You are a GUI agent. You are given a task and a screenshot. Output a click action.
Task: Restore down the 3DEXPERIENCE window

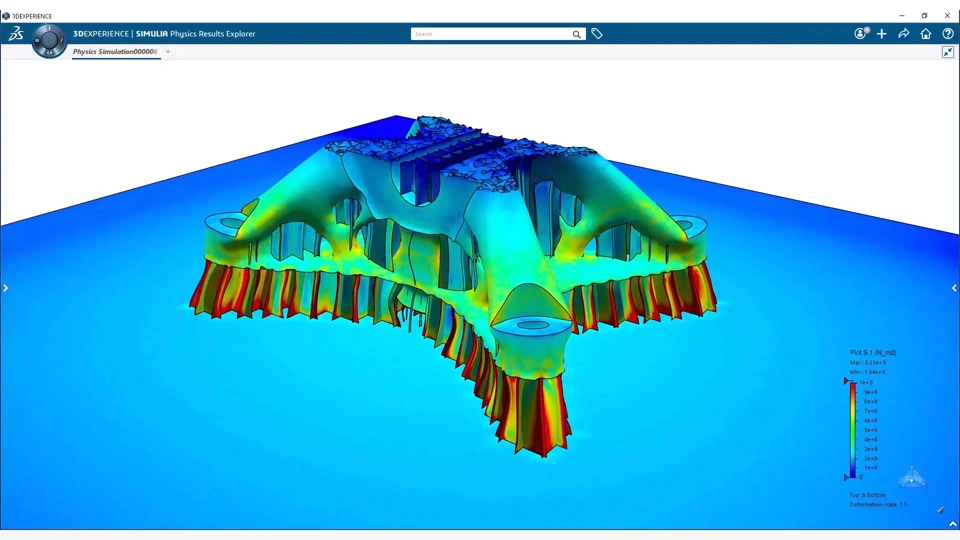(x=924, y=16)
